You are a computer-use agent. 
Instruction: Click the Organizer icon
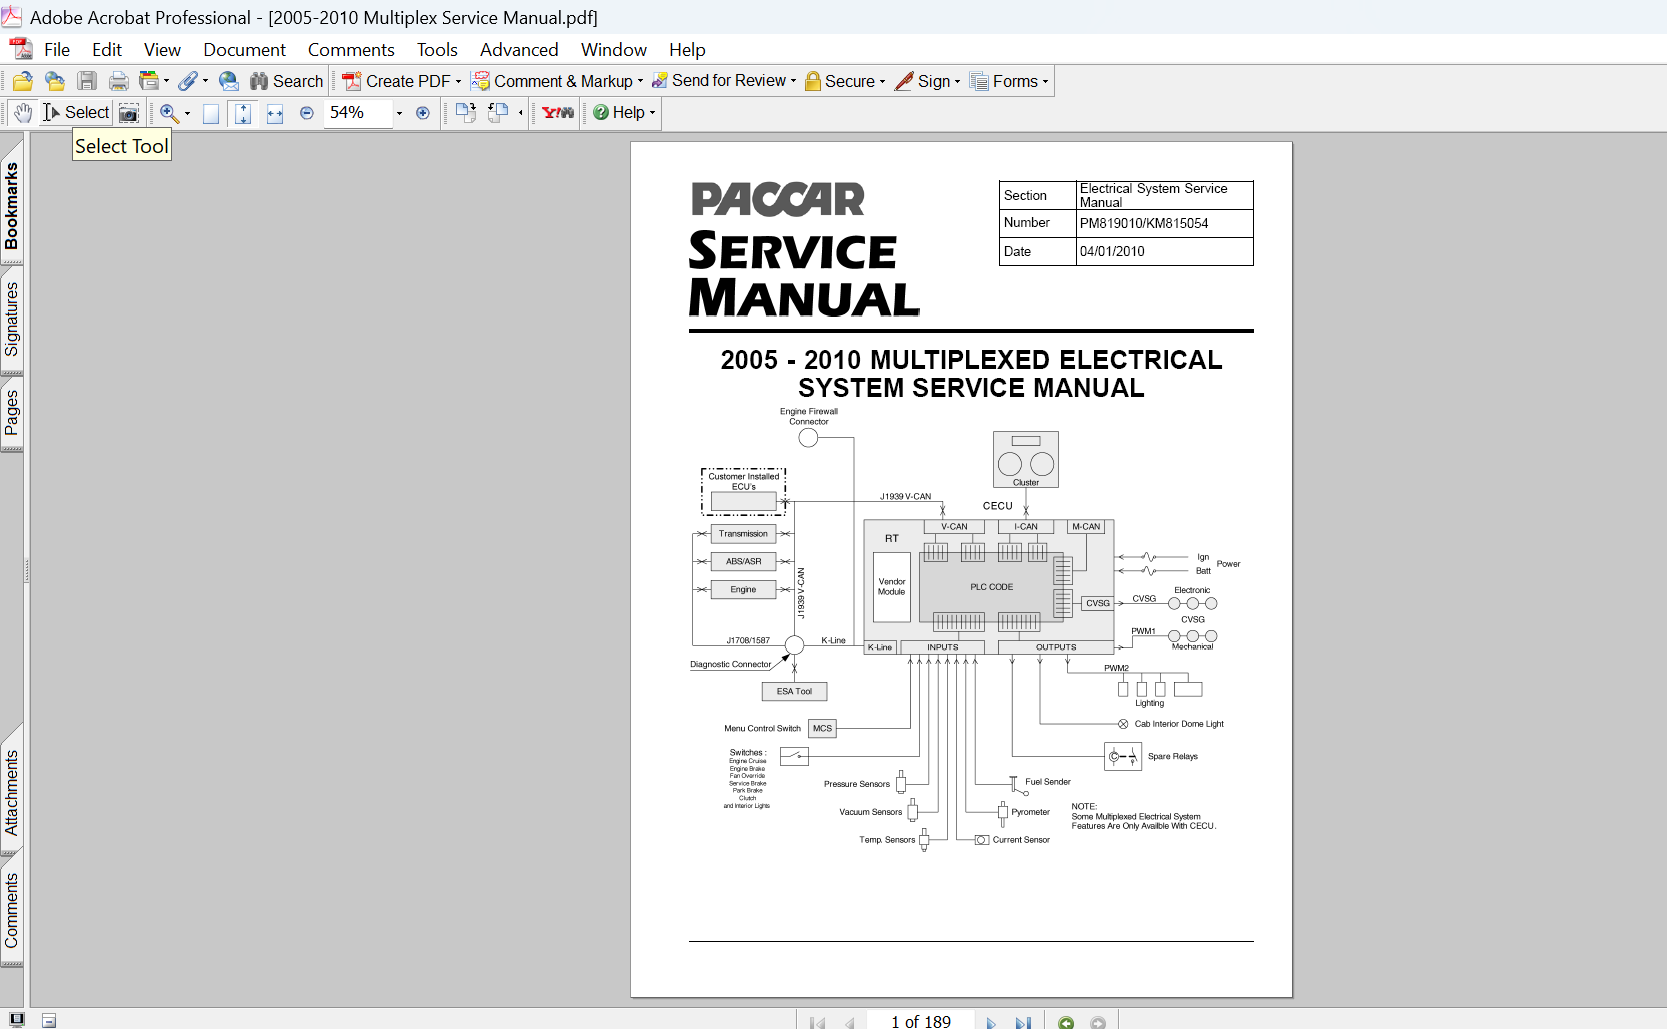coord(149,81)
